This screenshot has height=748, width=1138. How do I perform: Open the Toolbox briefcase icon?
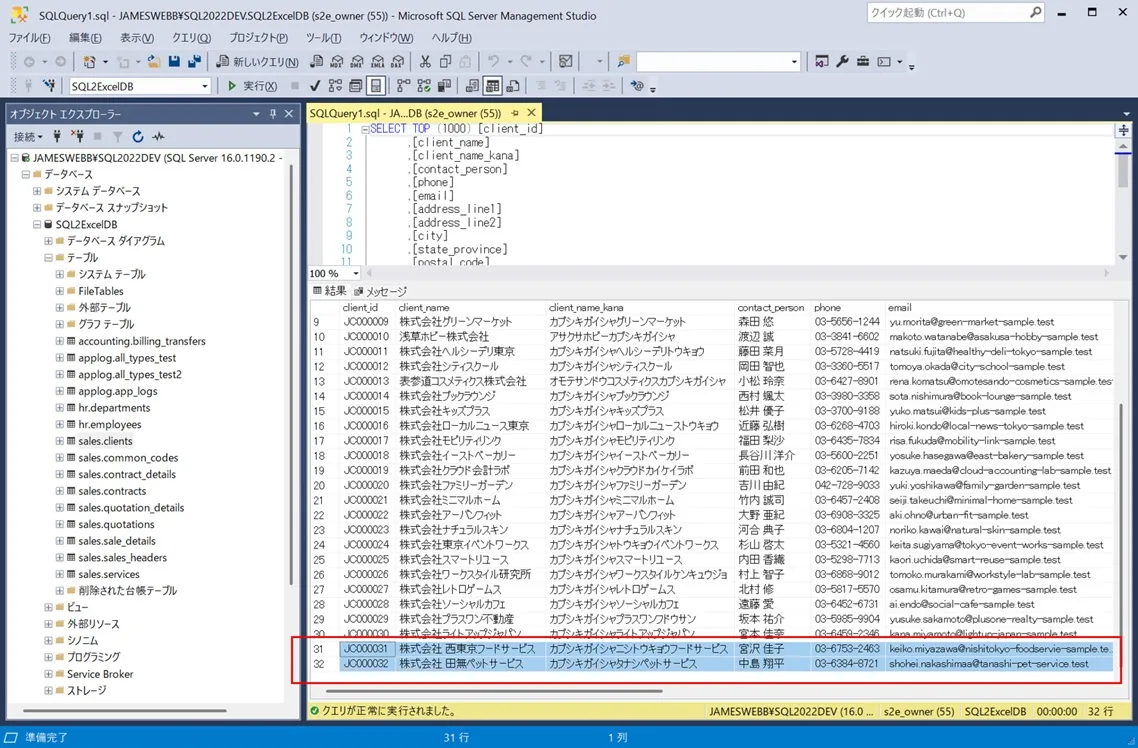click(x=862, y=62)
